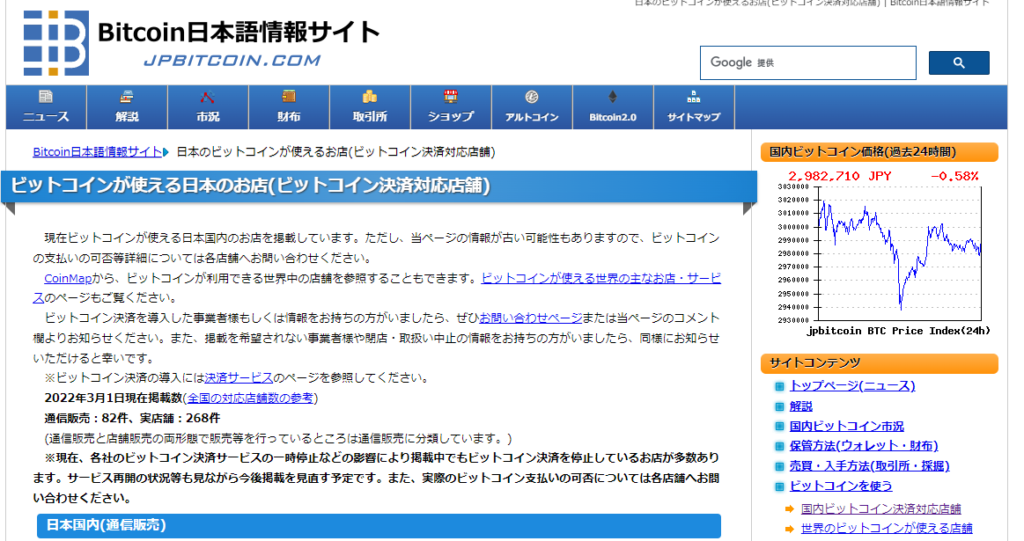
Task: Open sidebar link 国内ビットコイン市況
Action: [x=846, y=426]
